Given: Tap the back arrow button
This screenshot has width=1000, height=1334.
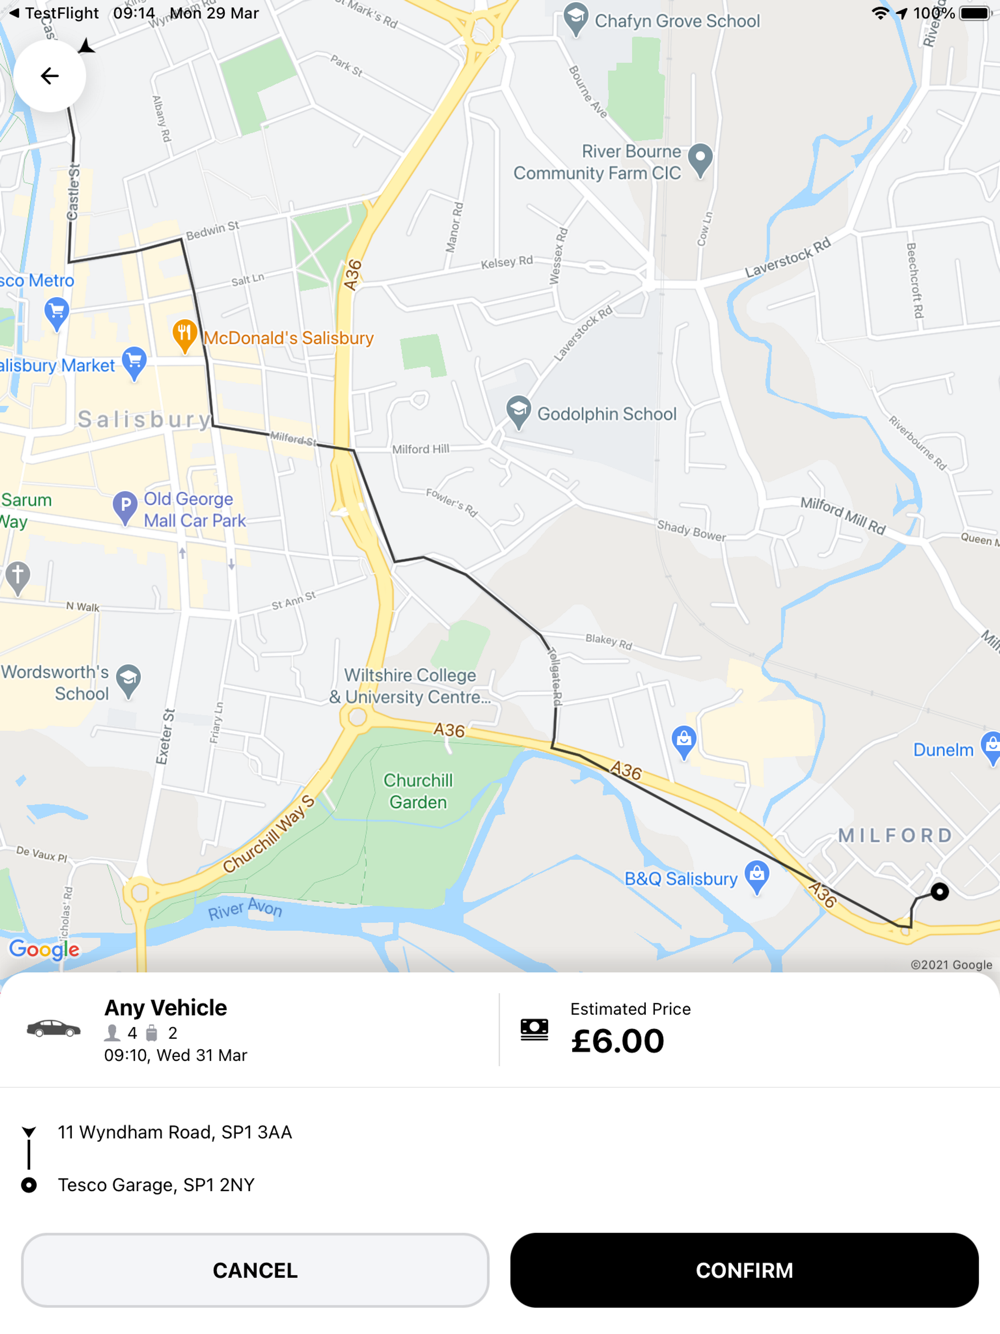Looking at the screenshot, I should click(x=49, y=76).
